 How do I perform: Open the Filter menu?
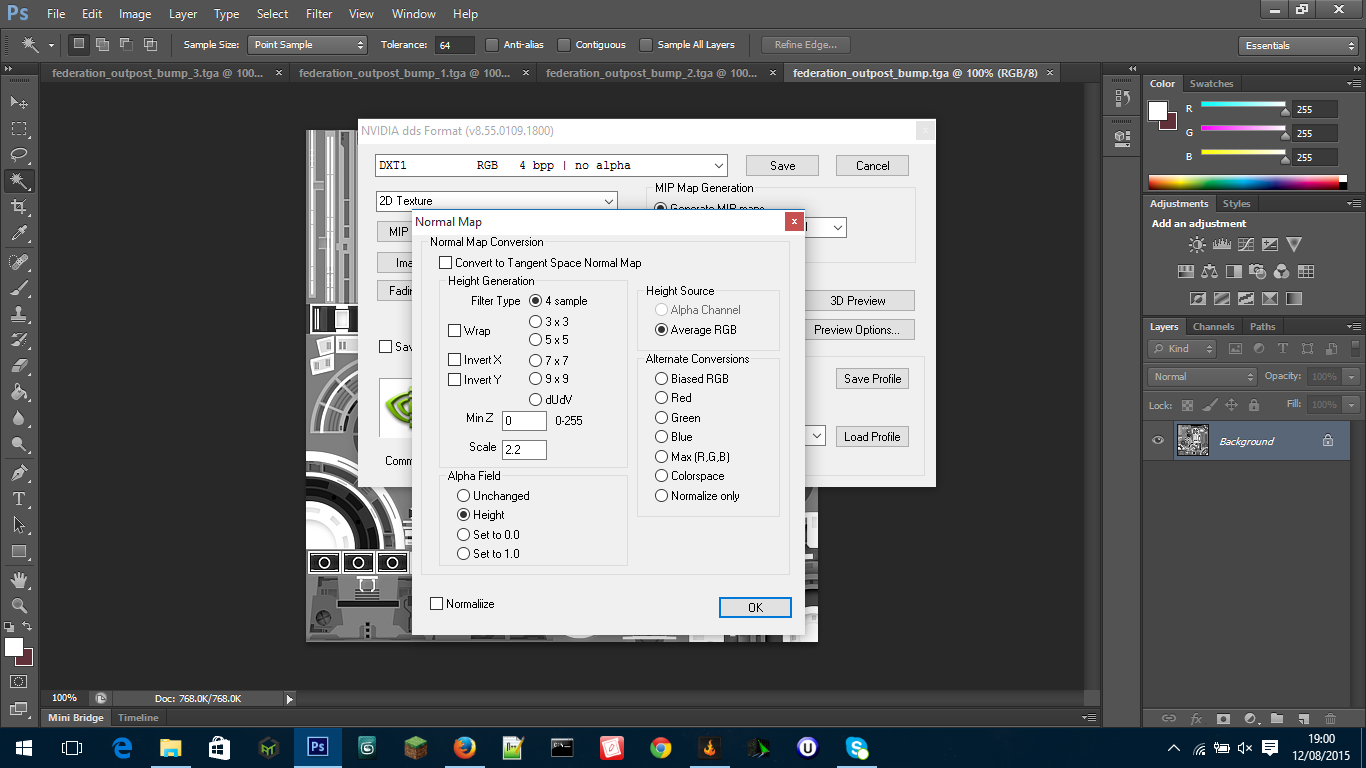[319, 14]
